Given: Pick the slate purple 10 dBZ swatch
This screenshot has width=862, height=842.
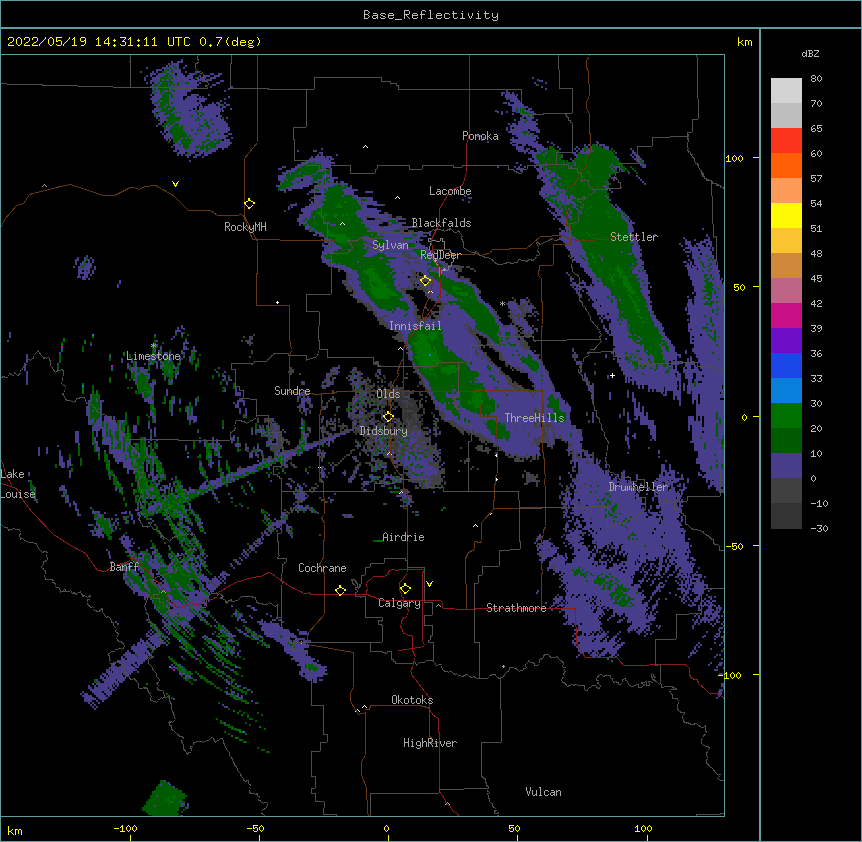Looking at the screenshot, I should point(786,466).
